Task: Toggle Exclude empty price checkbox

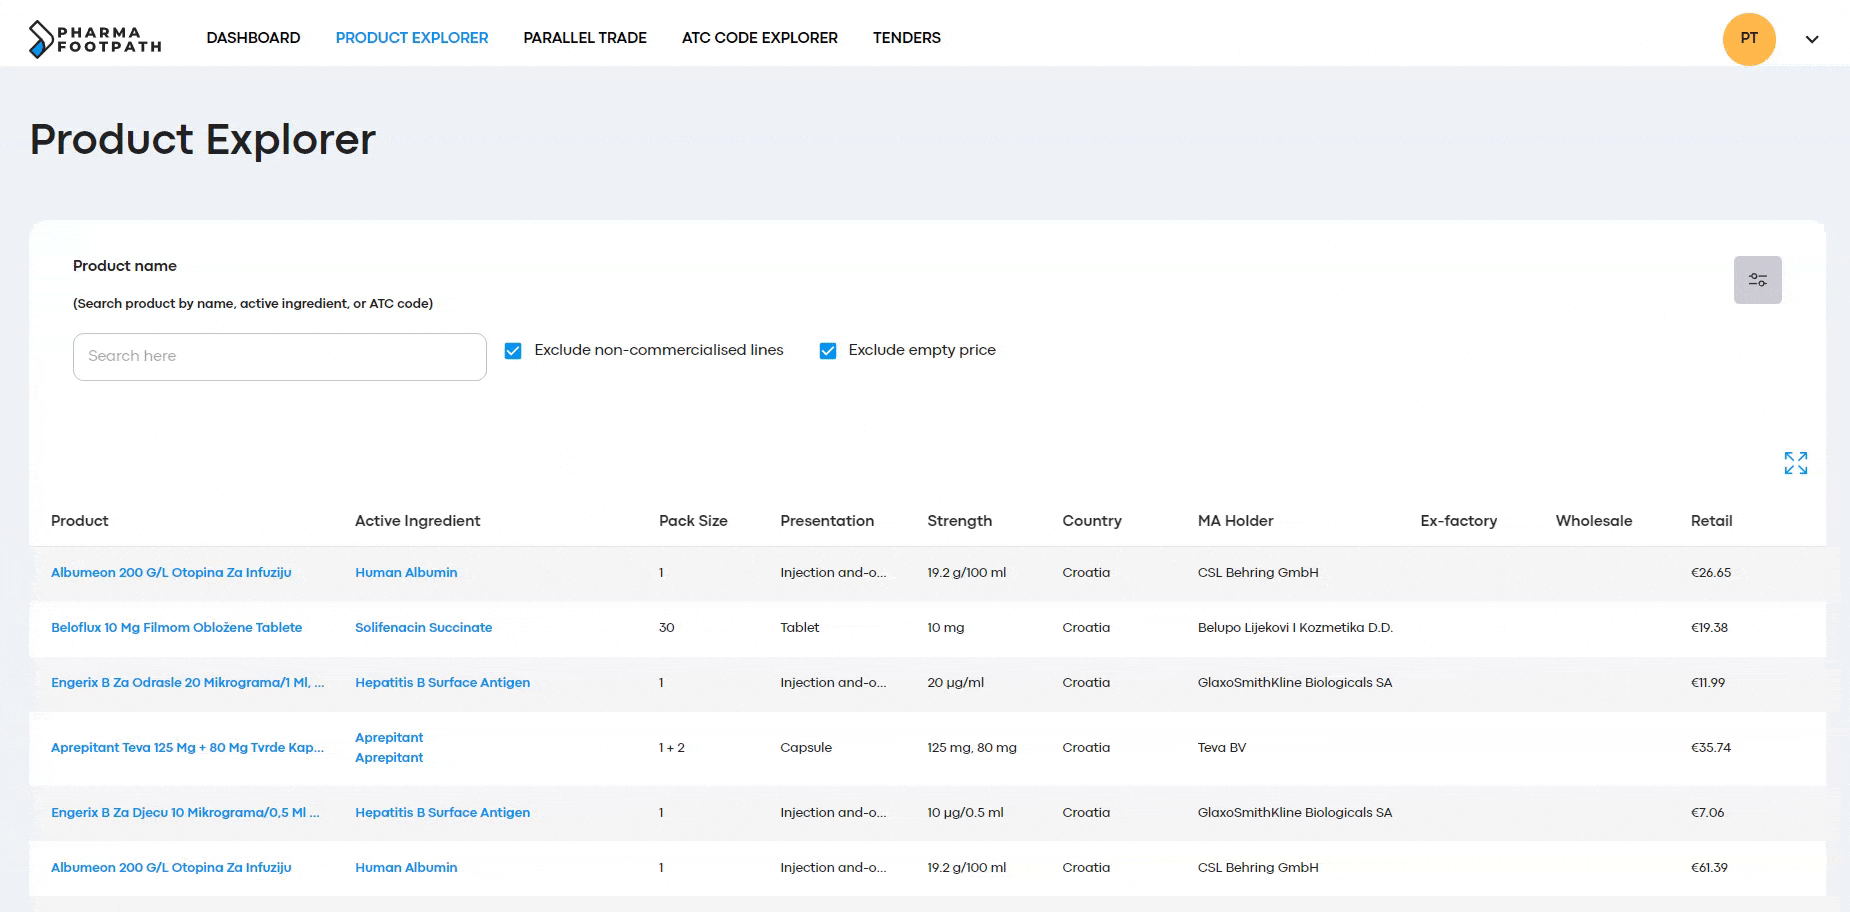Action: point(827,351)
